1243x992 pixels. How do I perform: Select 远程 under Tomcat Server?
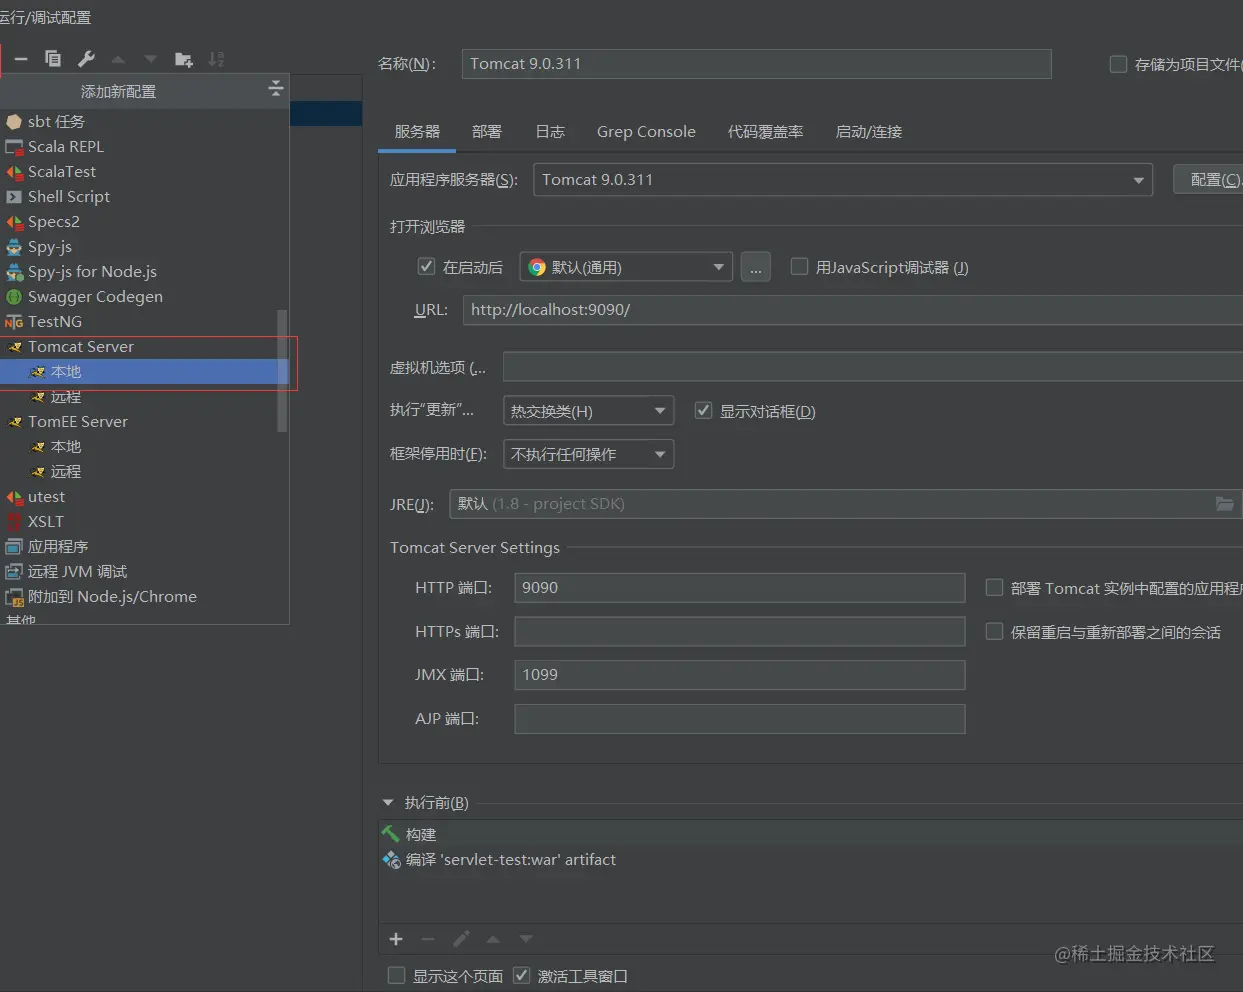tap(145, 396)
